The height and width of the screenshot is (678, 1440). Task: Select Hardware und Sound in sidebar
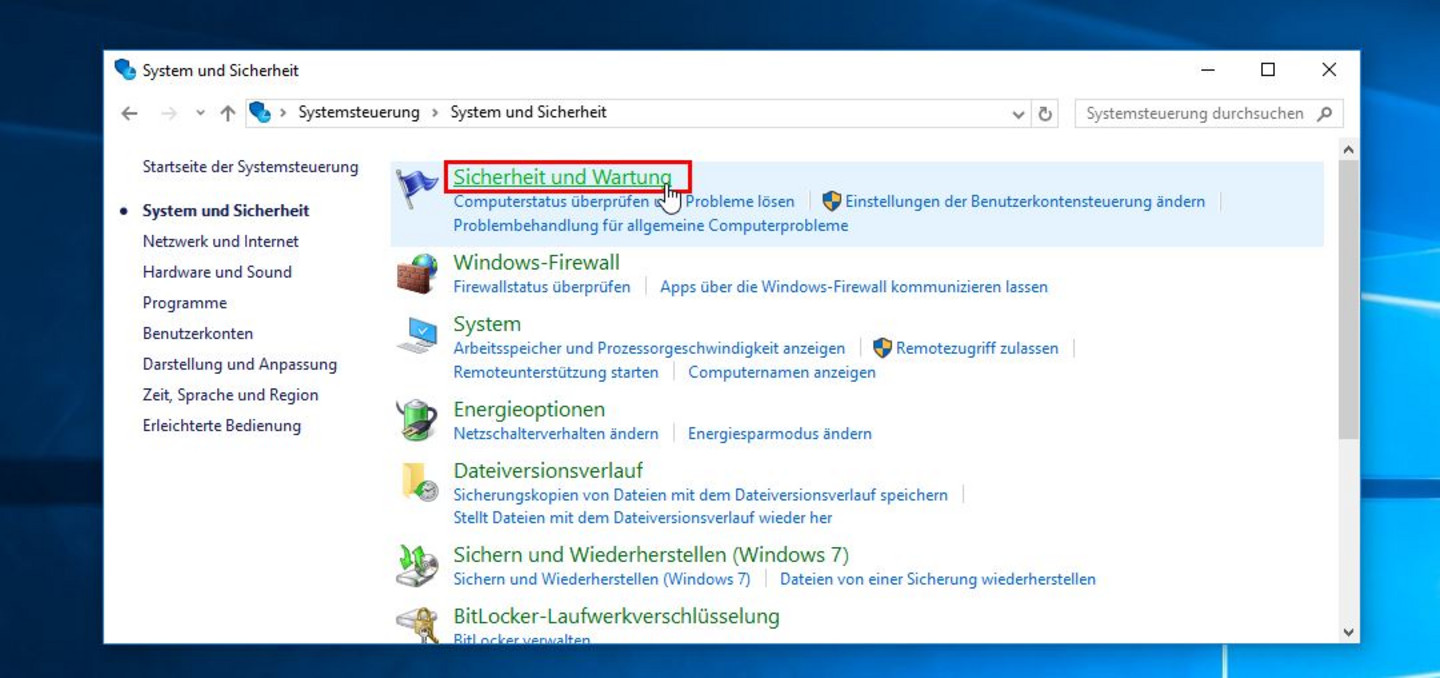pos(217,272)
